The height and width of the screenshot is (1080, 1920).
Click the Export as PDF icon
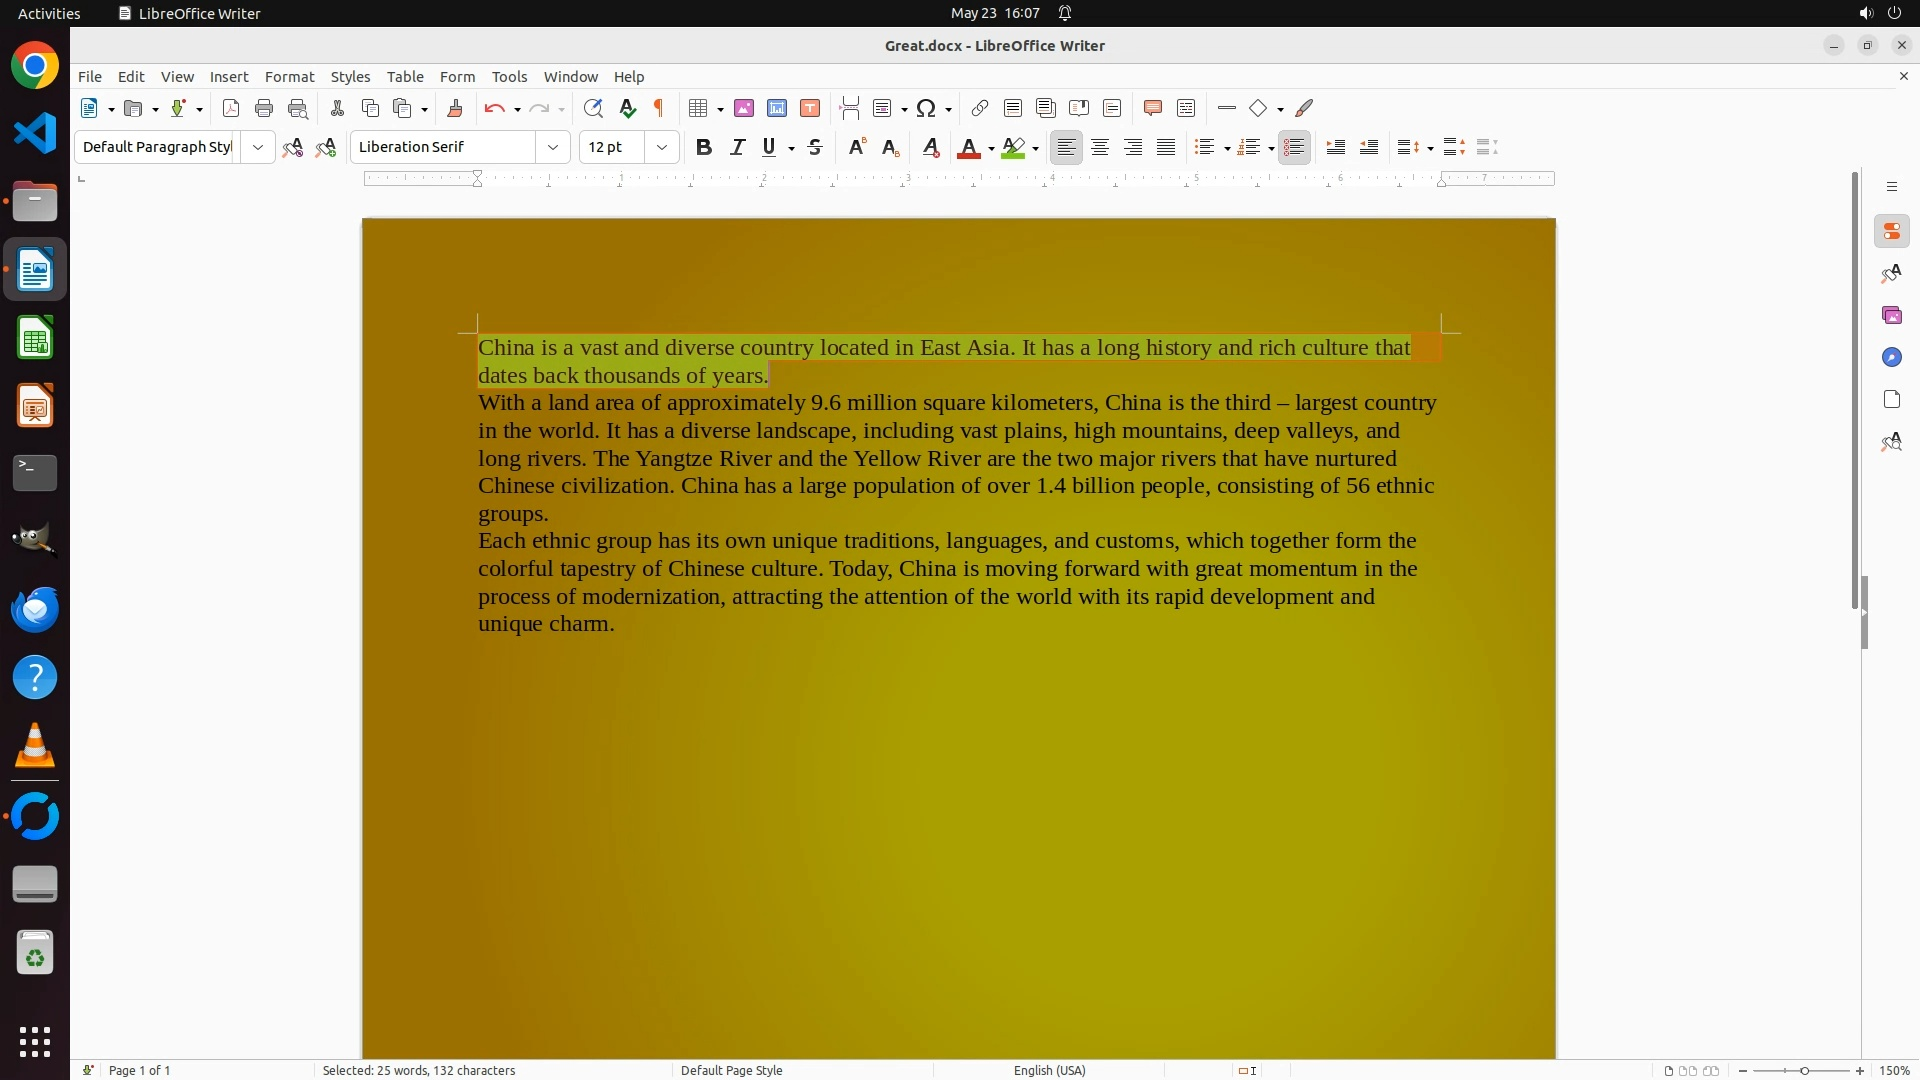(x=231, y=108)
